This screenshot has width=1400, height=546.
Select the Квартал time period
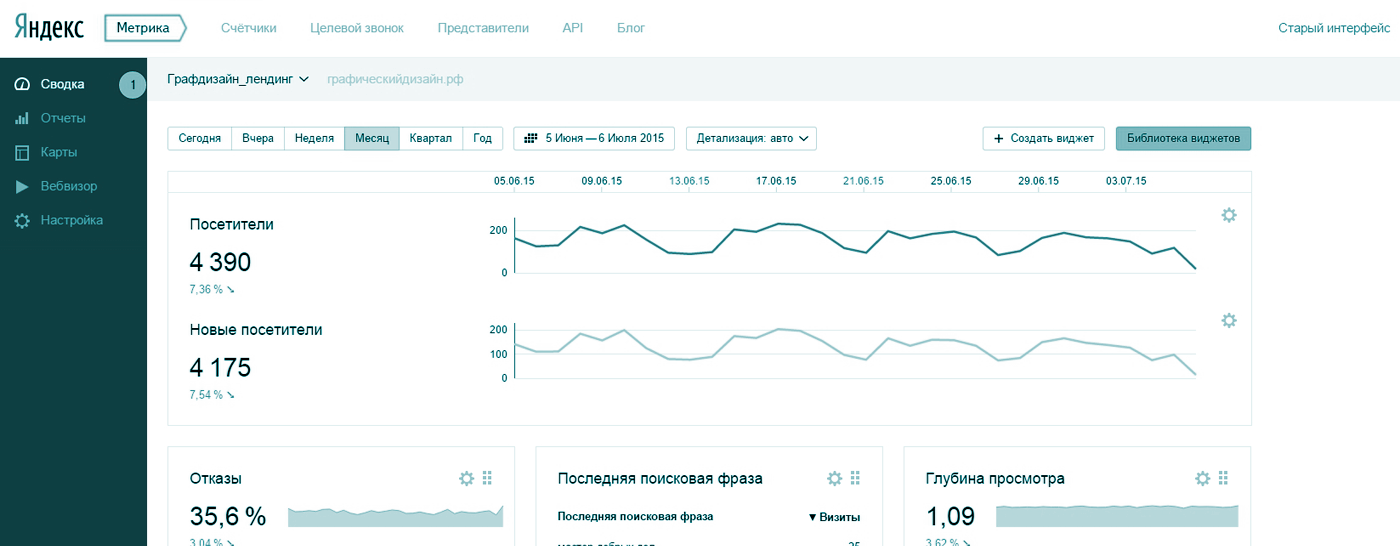click(x=430, y=138)
